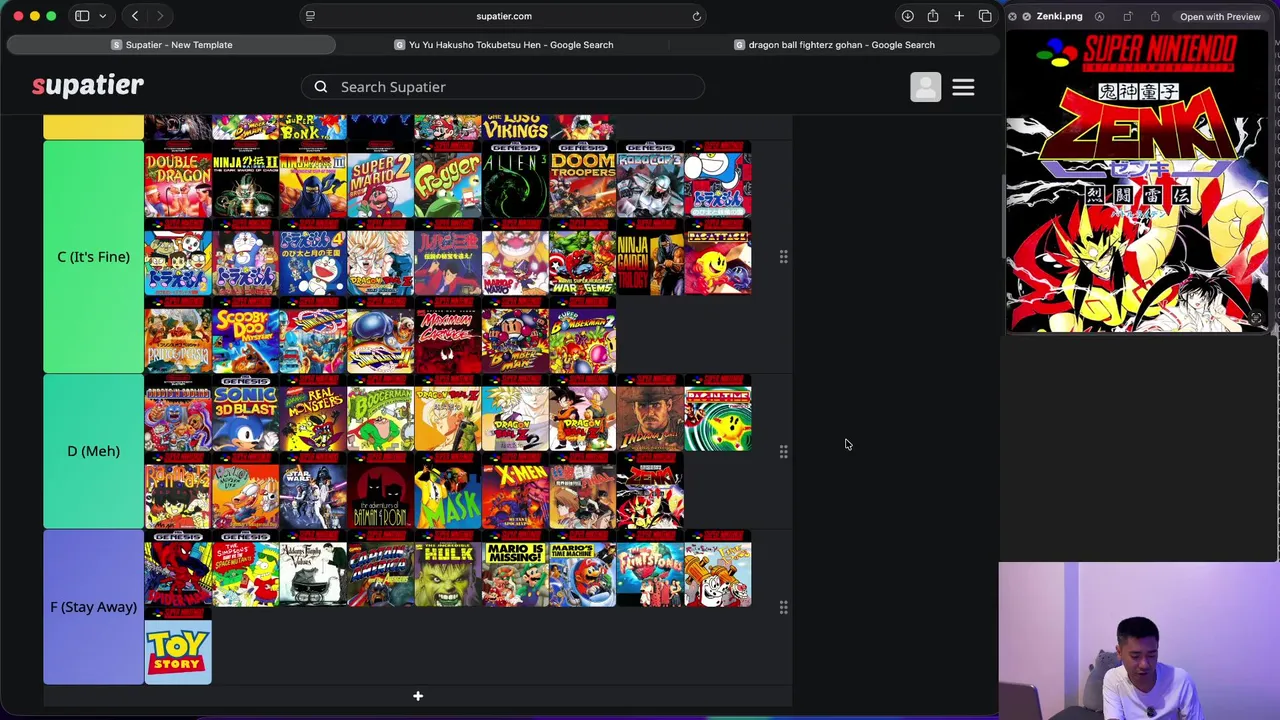Share Zenki.png from Quick Look
Viewport: 1280px width, 720px height.
pyautogui.click(x=1155, y=16)
